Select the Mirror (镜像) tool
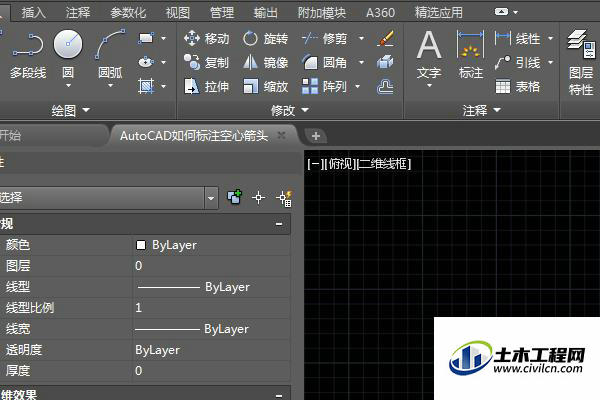 click(266, 62)
